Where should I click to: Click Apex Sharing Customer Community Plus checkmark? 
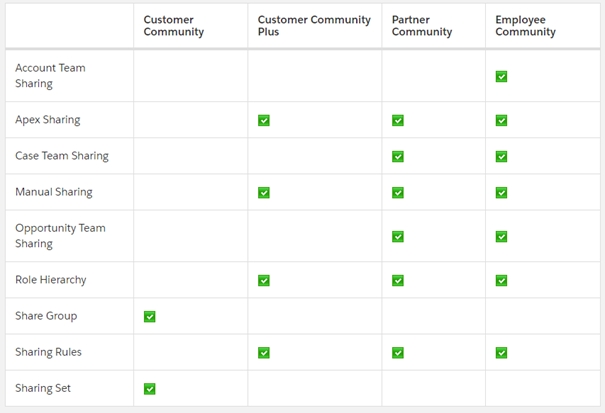click(264, 120)
